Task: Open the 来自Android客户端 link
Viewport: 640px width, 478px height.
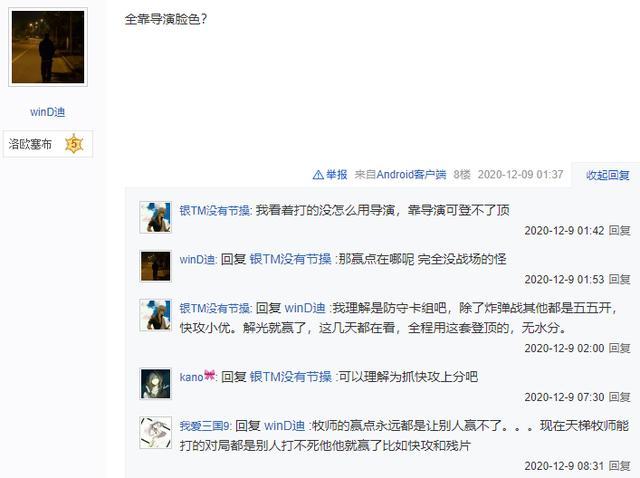Action: tap(400, 175)
